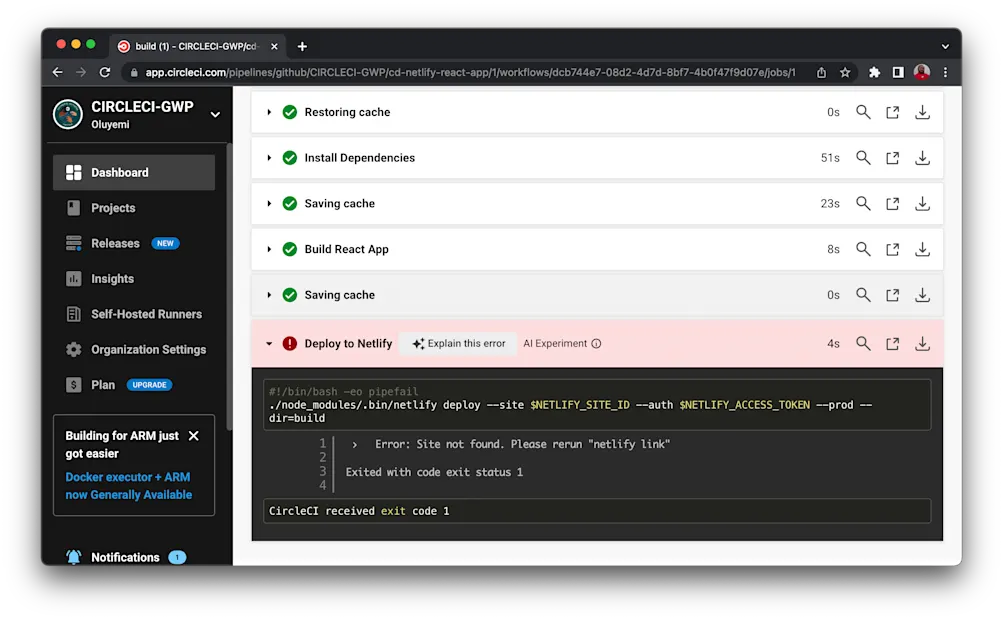The width and height of the screenshot is (1003, 620).
Task: Expand the Restoring cache step
Action: [268, 112]
